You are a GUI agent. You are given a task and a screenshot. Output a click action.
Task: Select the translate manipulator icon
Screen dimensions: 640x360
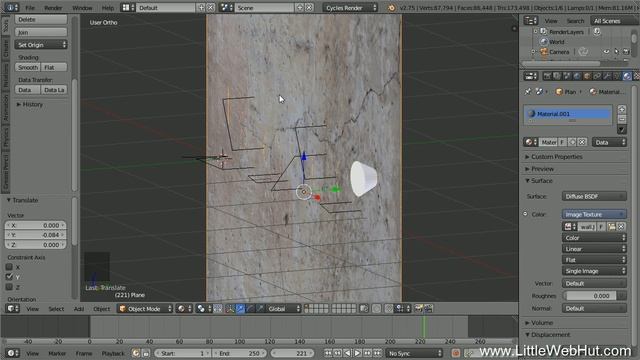click(240, 309)
